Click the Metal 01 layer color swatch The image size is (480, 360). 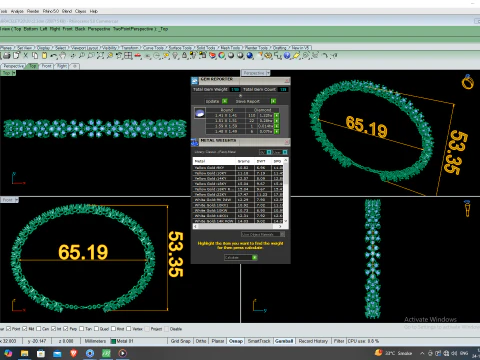coord(113,341)
